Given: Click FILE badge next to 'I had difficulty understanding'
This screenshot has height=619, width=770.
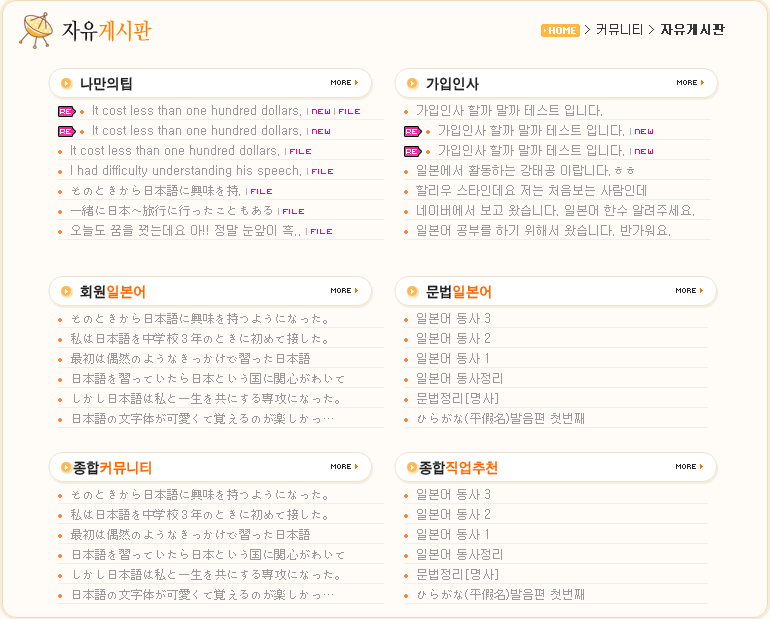Looking at the screenshot, I should pos(321,171).
